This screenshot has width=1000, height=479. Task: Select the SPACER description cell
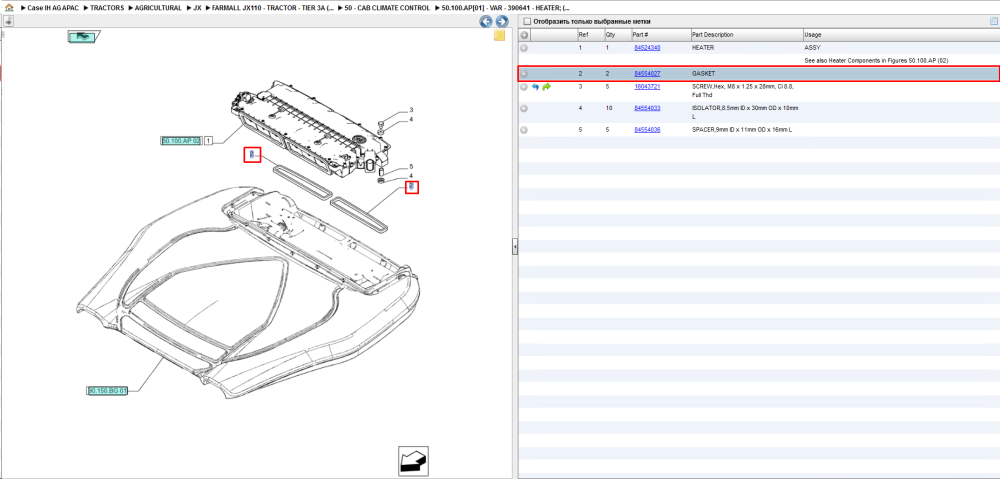[742, 129]
